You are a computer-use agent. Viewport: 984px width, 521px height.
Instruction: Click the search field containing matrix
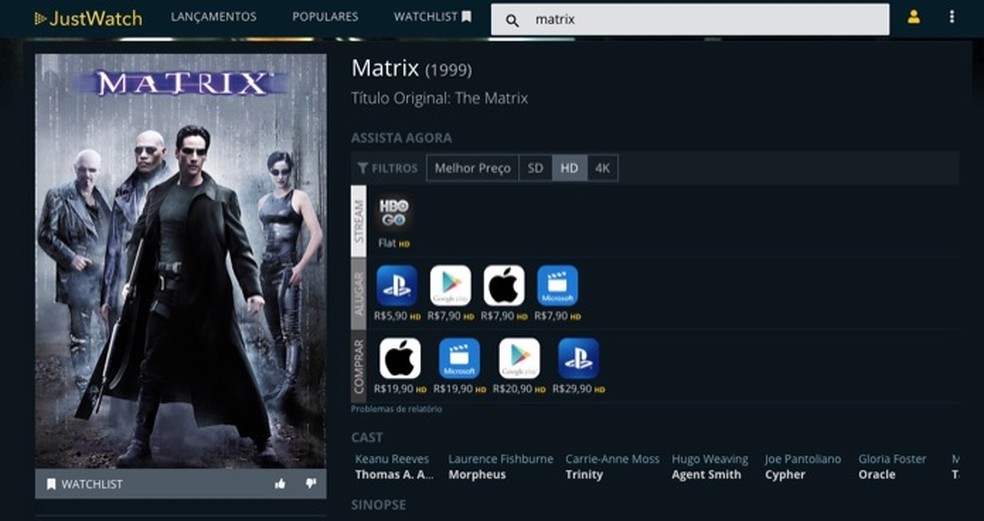coord(690,19)
